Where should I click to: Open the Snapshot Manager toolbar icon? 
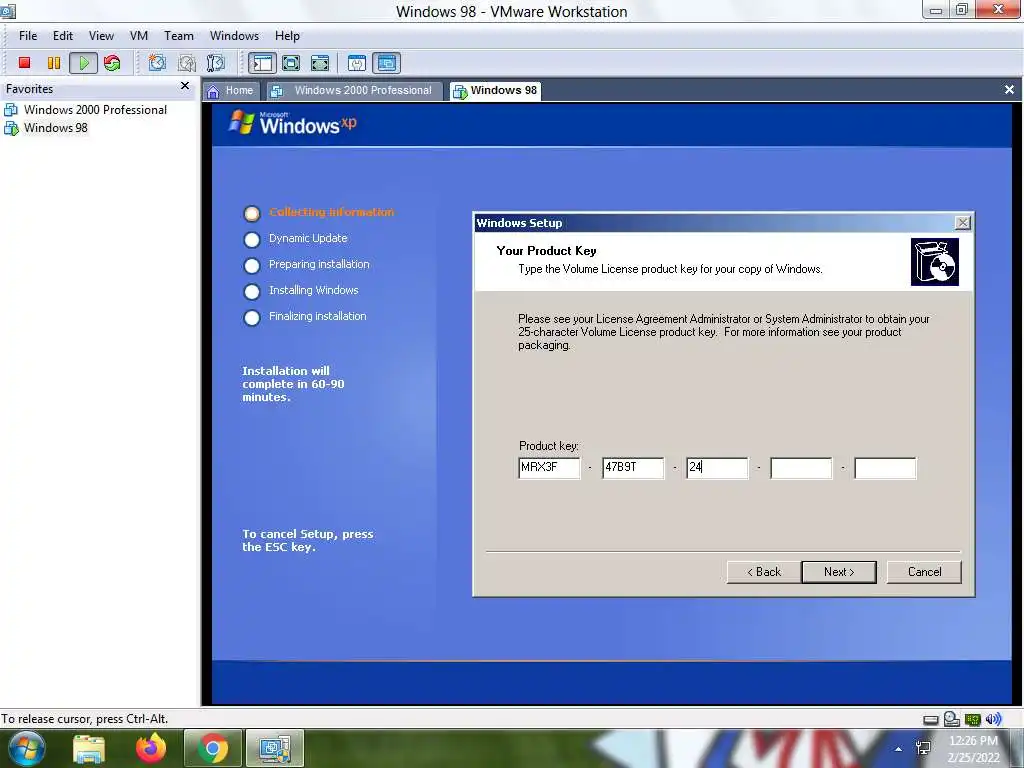[216, 63]
